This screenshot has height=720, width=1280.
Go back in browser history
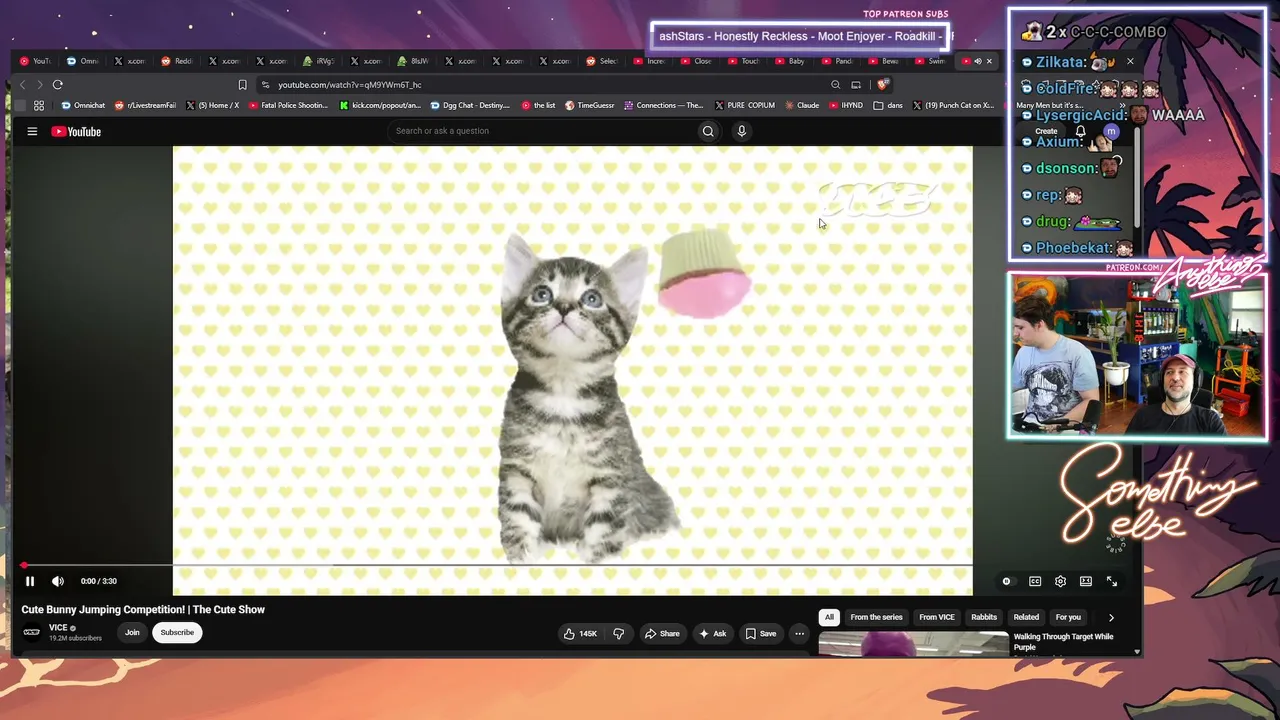[x=23, y=85]
